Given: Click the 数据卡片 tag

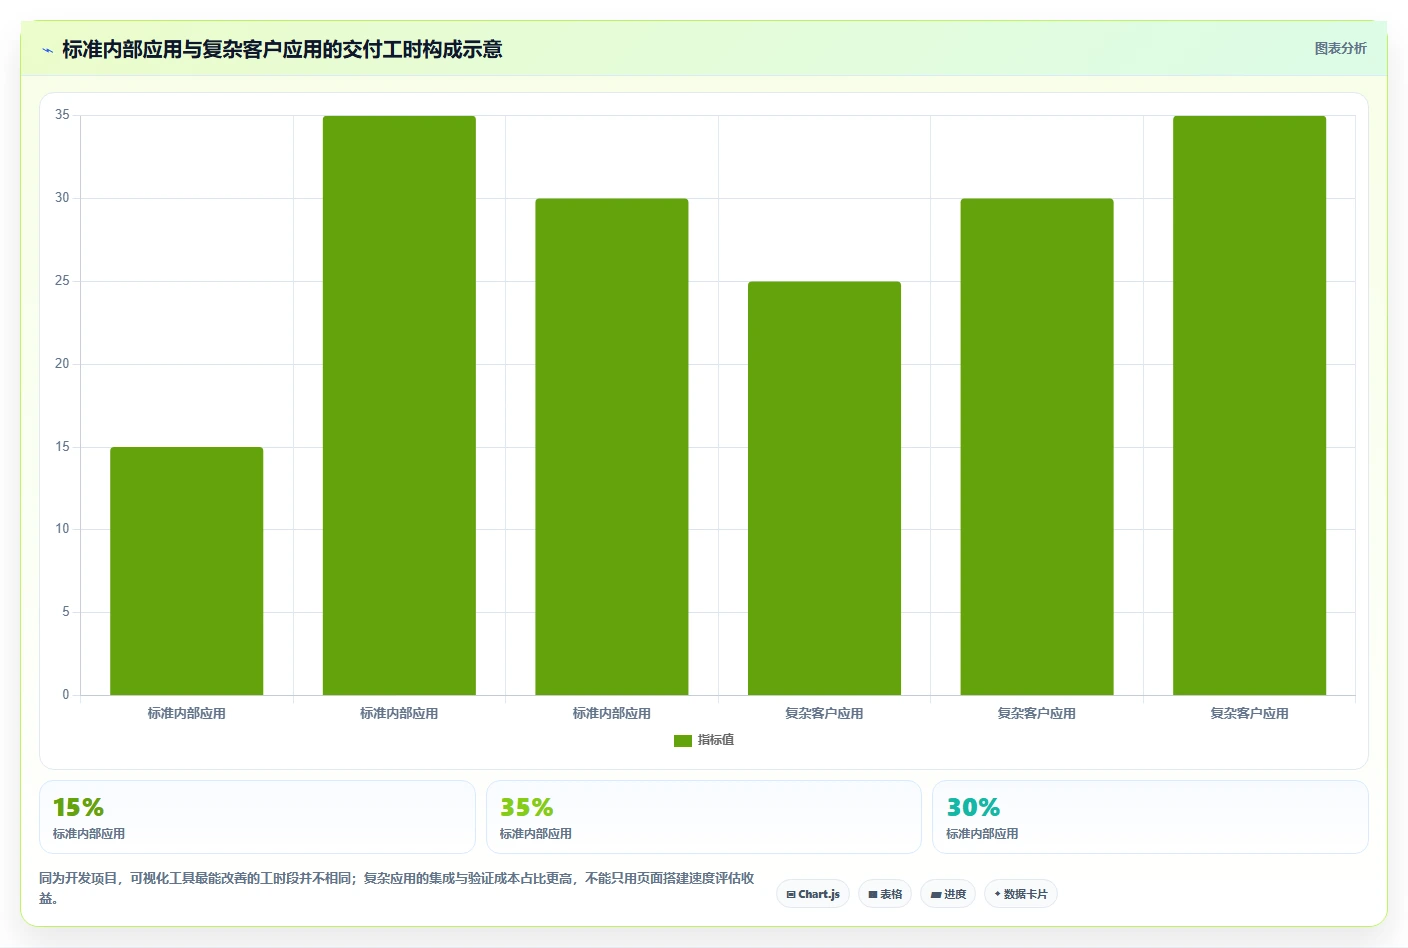Looking at the screenshot, I should [1021, 894].
